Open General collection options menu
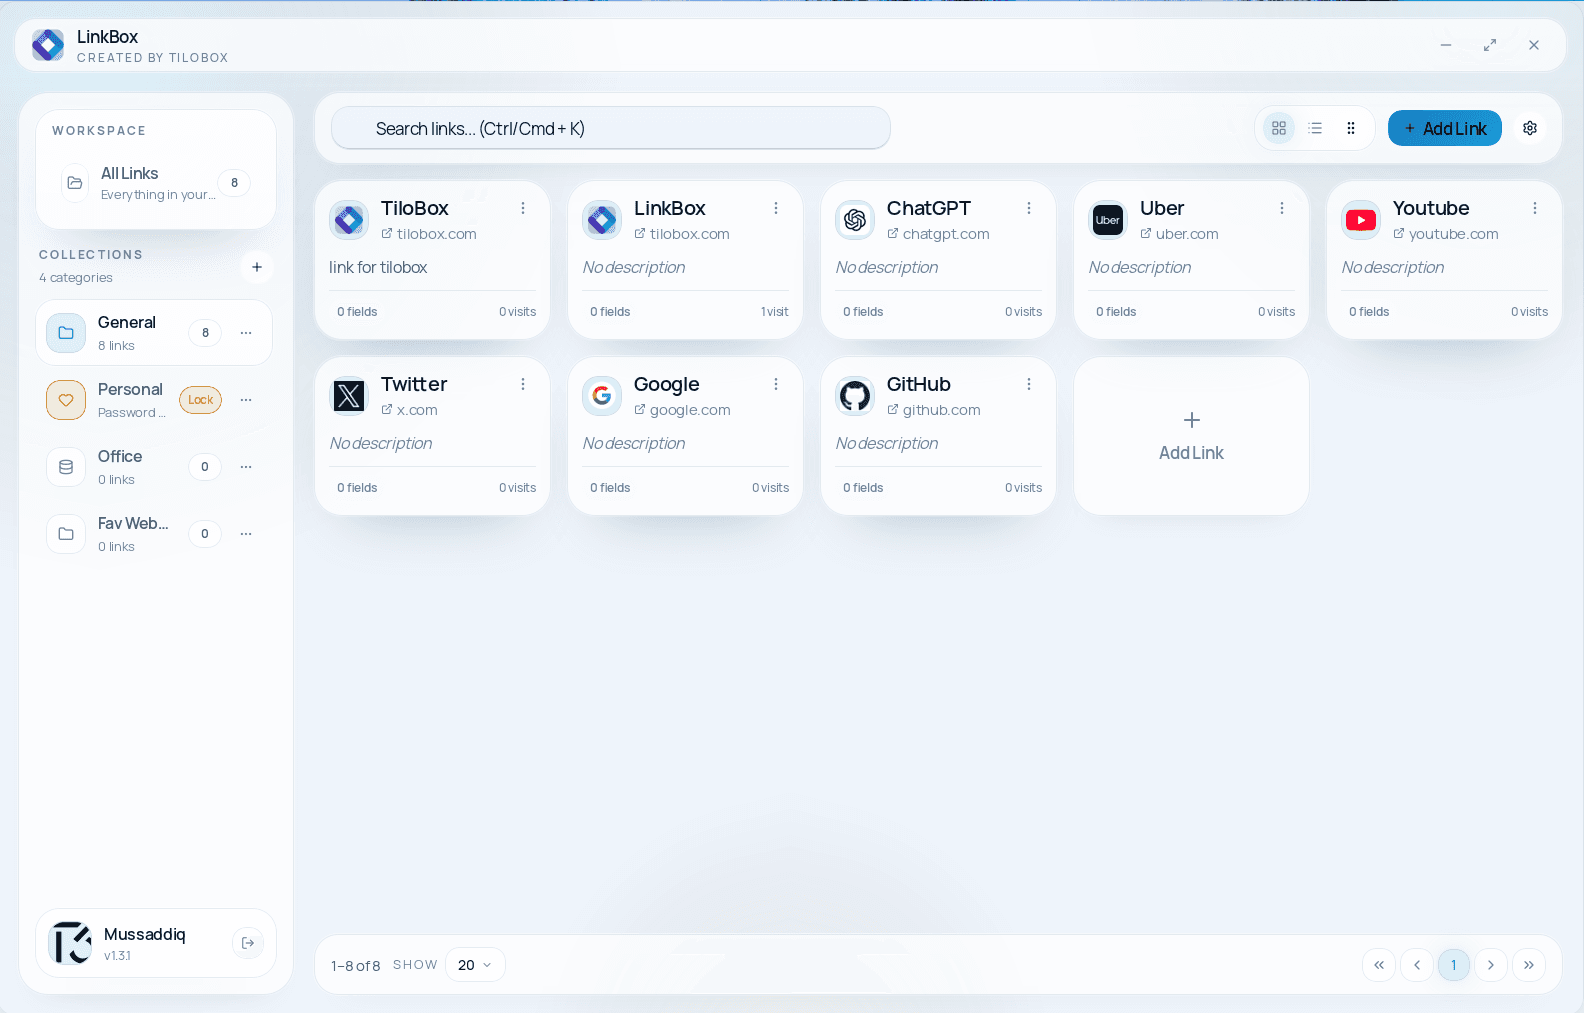 tap(246, 333)
